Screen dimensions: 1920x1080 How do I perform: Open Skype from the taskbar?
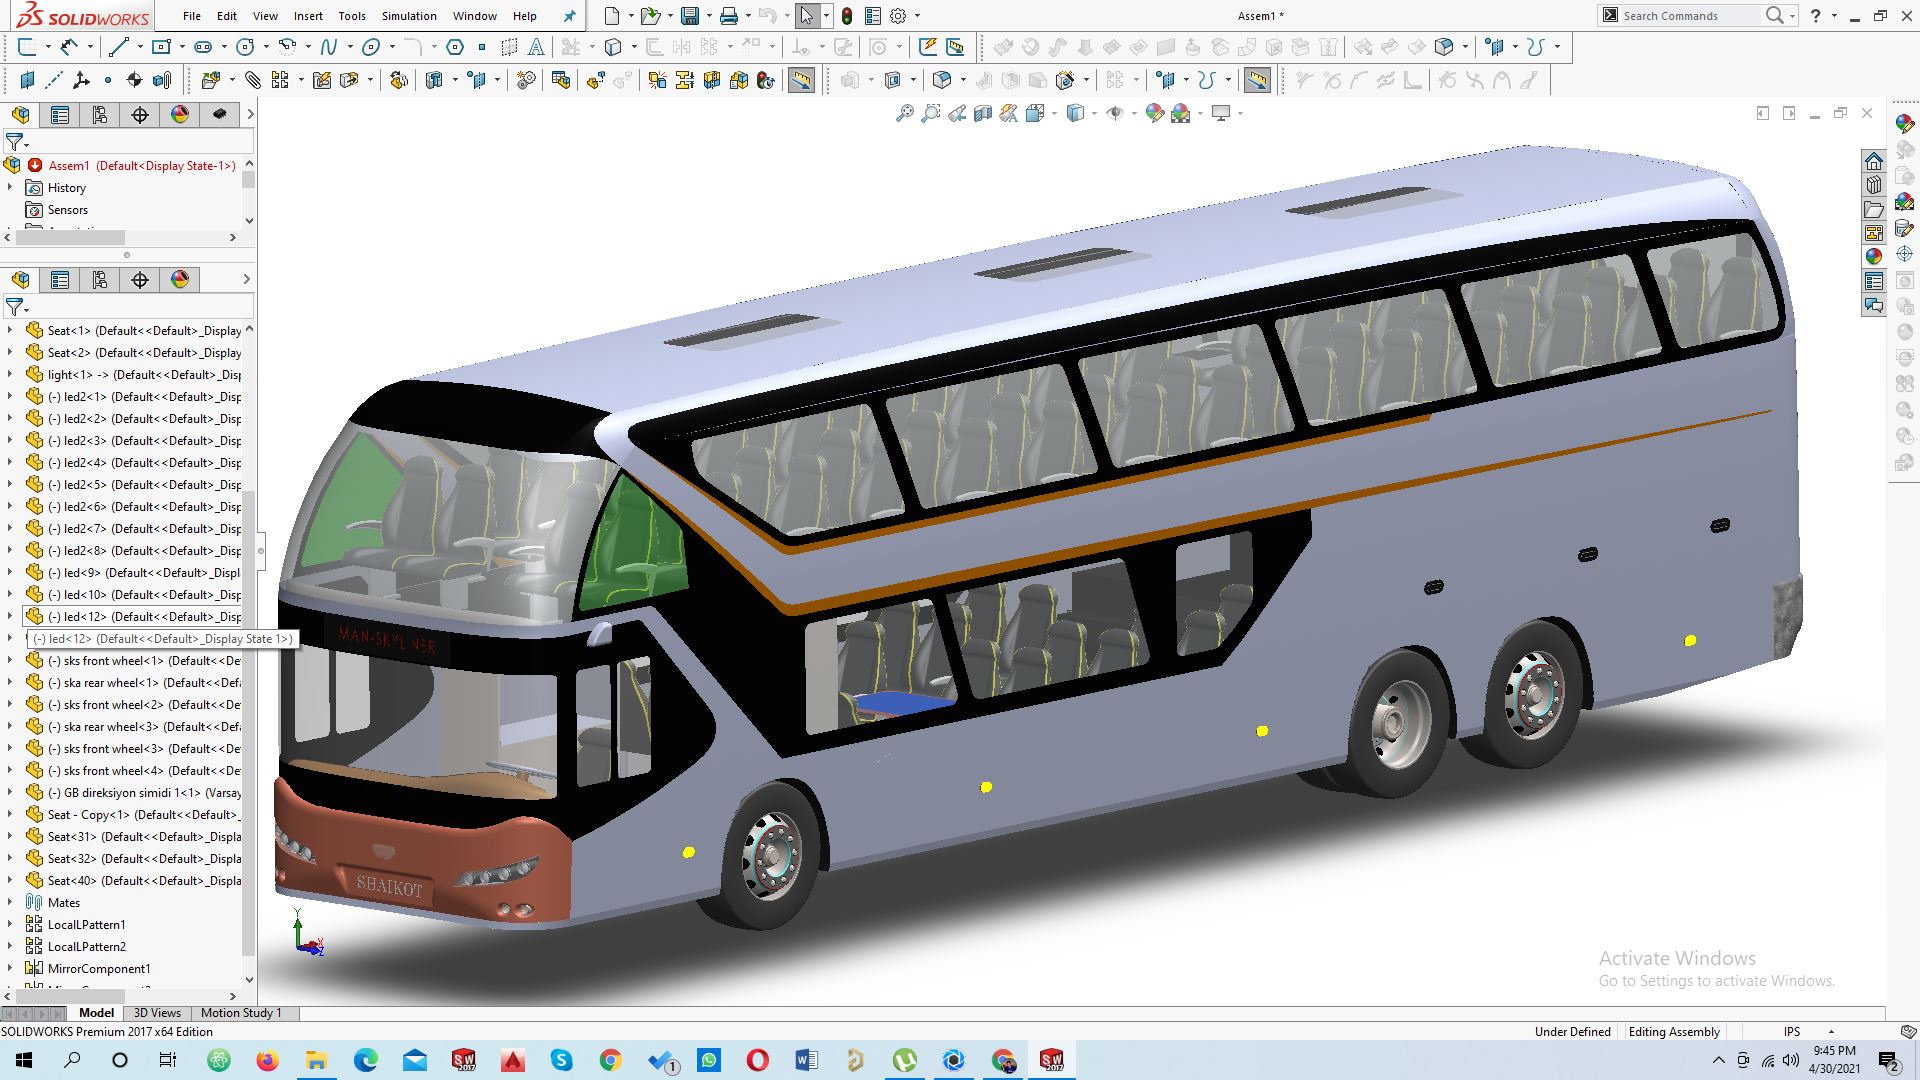(x=561, y=1060)
